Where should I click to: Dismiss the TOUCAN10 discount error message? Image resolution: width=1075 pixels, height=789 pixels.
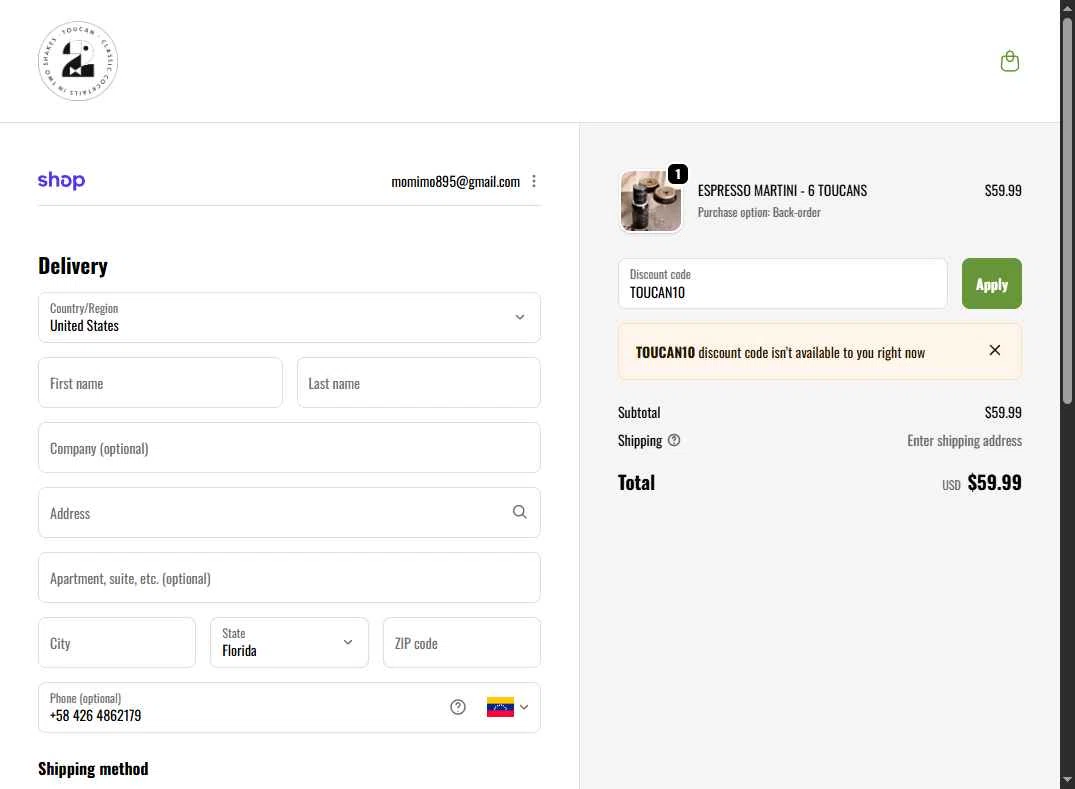(x=995, y=350)
